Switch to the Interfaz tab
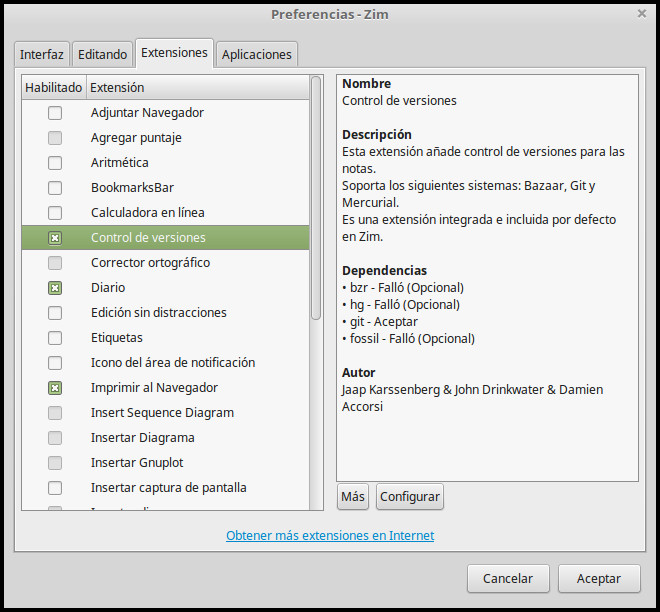Image resolution: width=660 pixels, height=612 pixels. 42,54
